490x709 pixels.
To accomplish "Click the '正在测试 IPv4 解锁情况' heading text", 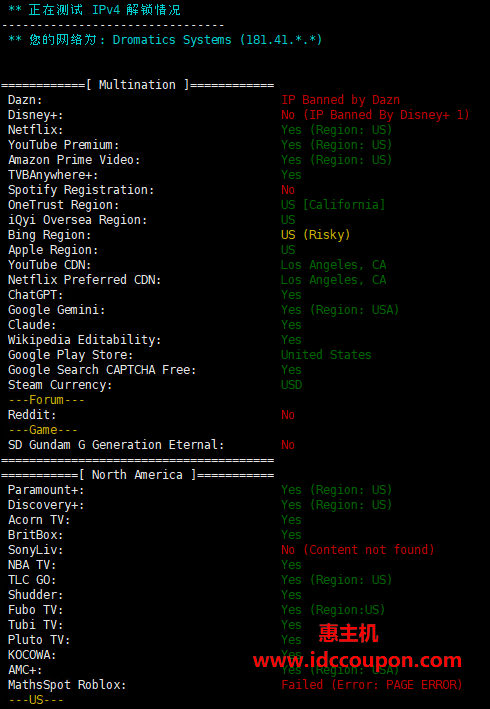I will [x=104, y=10].
